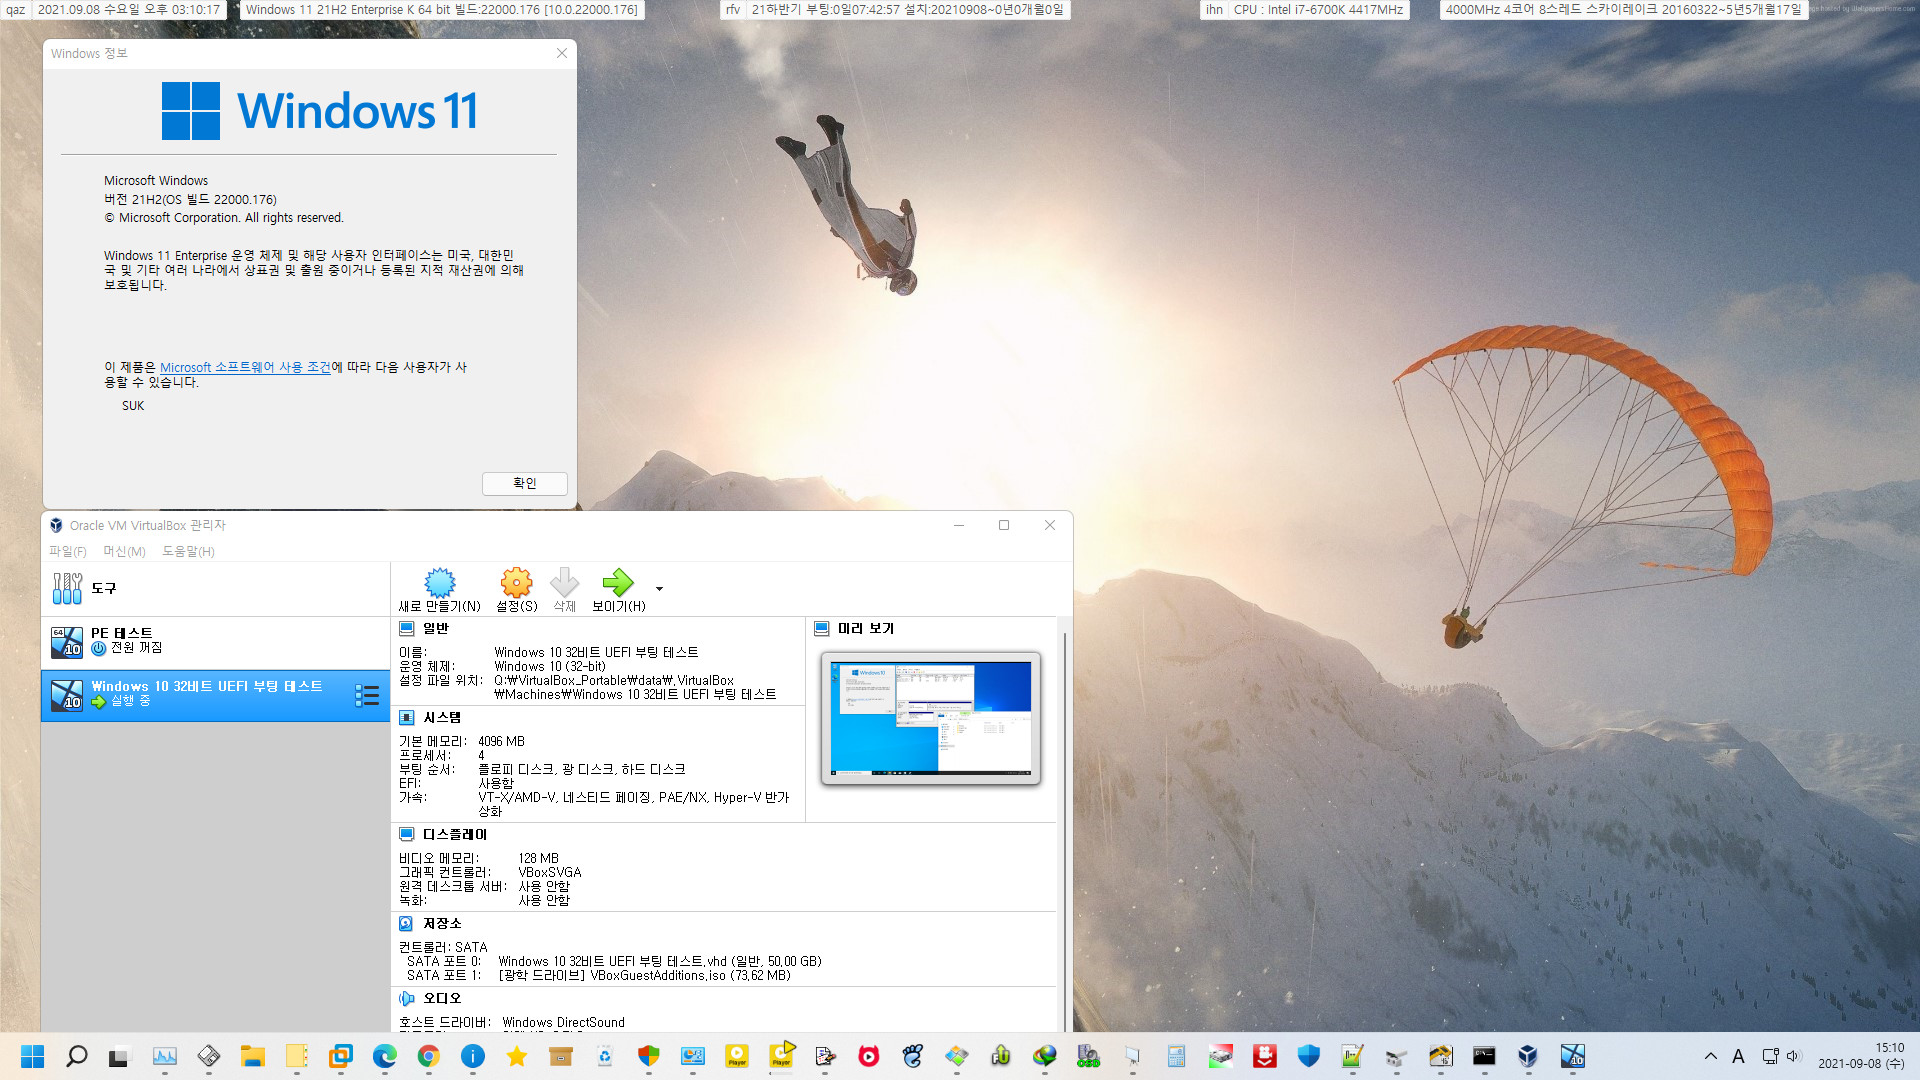
Task: Click the VMware orange-blue squares taskbar icon
Action: 340,1056
